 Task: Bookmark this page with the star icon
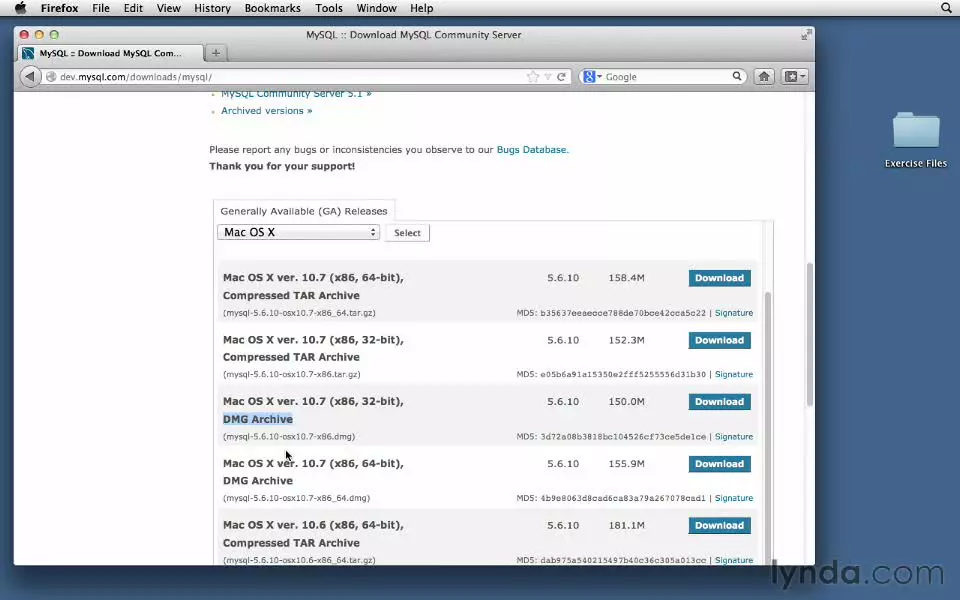(533, 77)
